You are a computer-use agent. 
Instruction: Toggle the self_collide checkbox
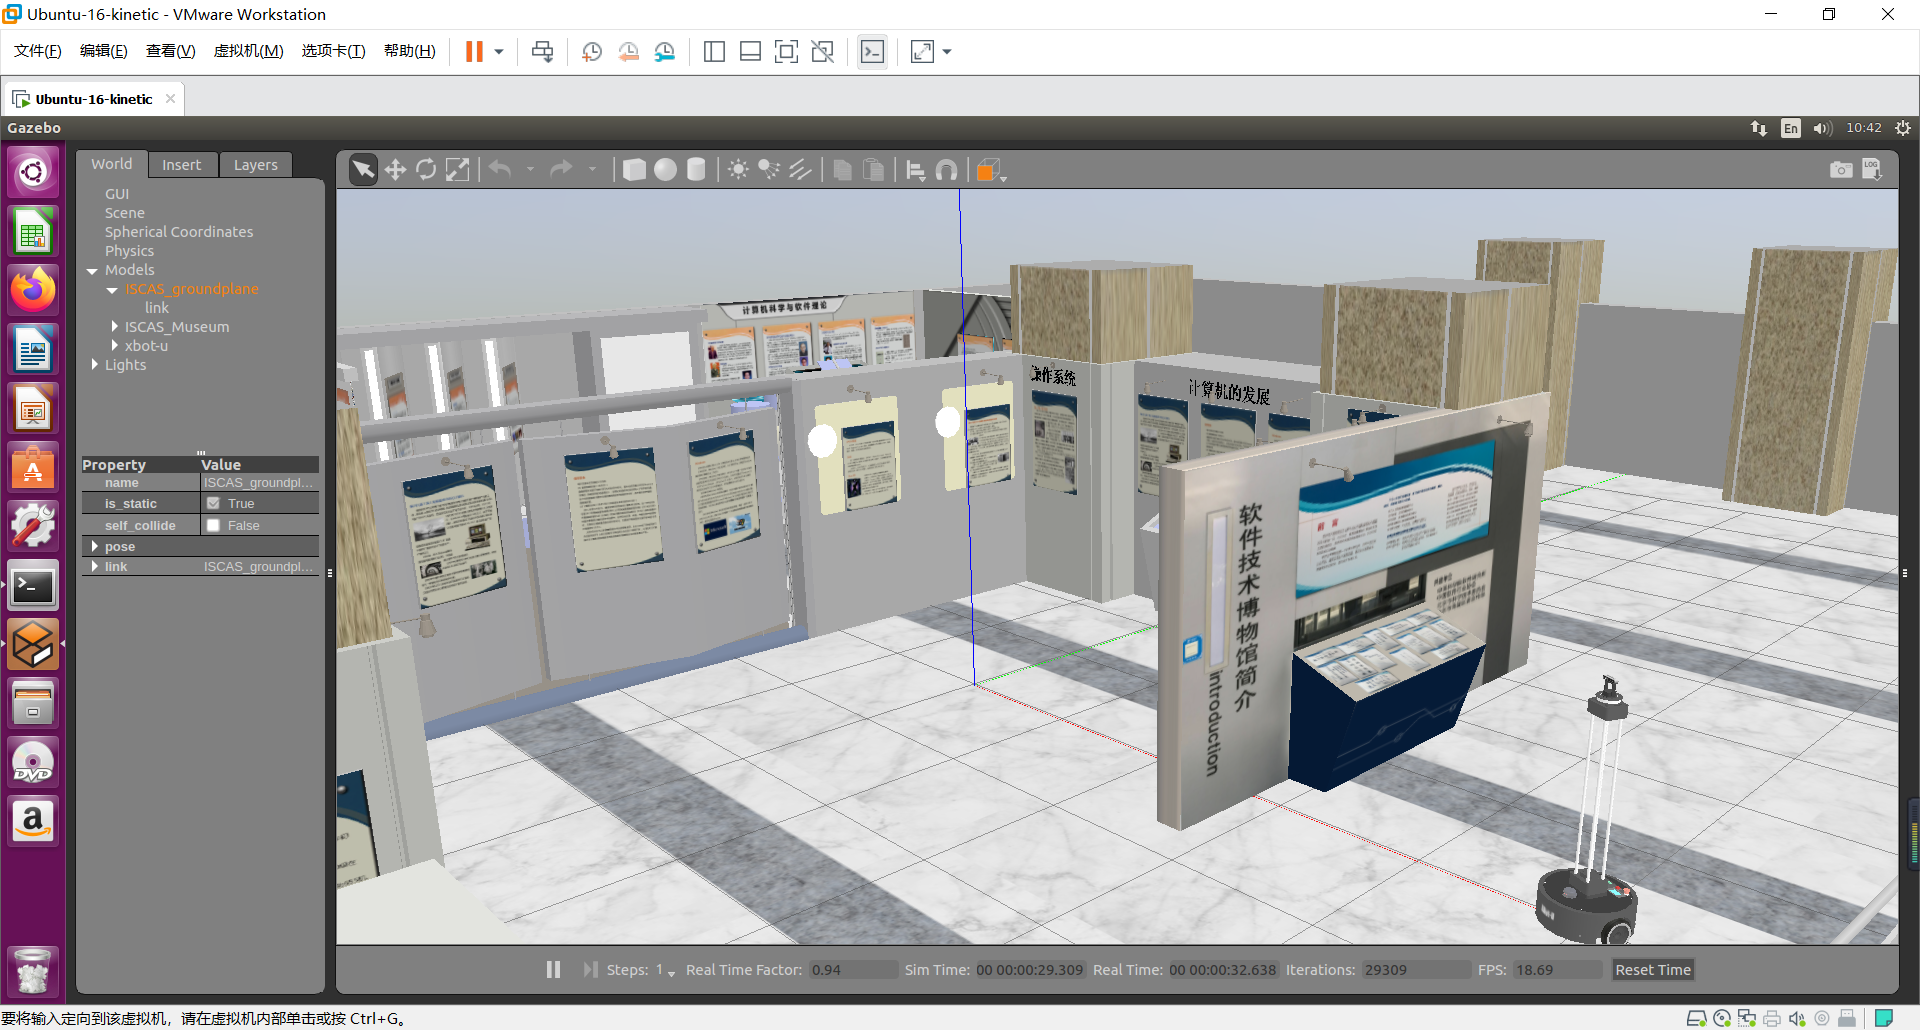pyautogui.click(x=213, y=526)
